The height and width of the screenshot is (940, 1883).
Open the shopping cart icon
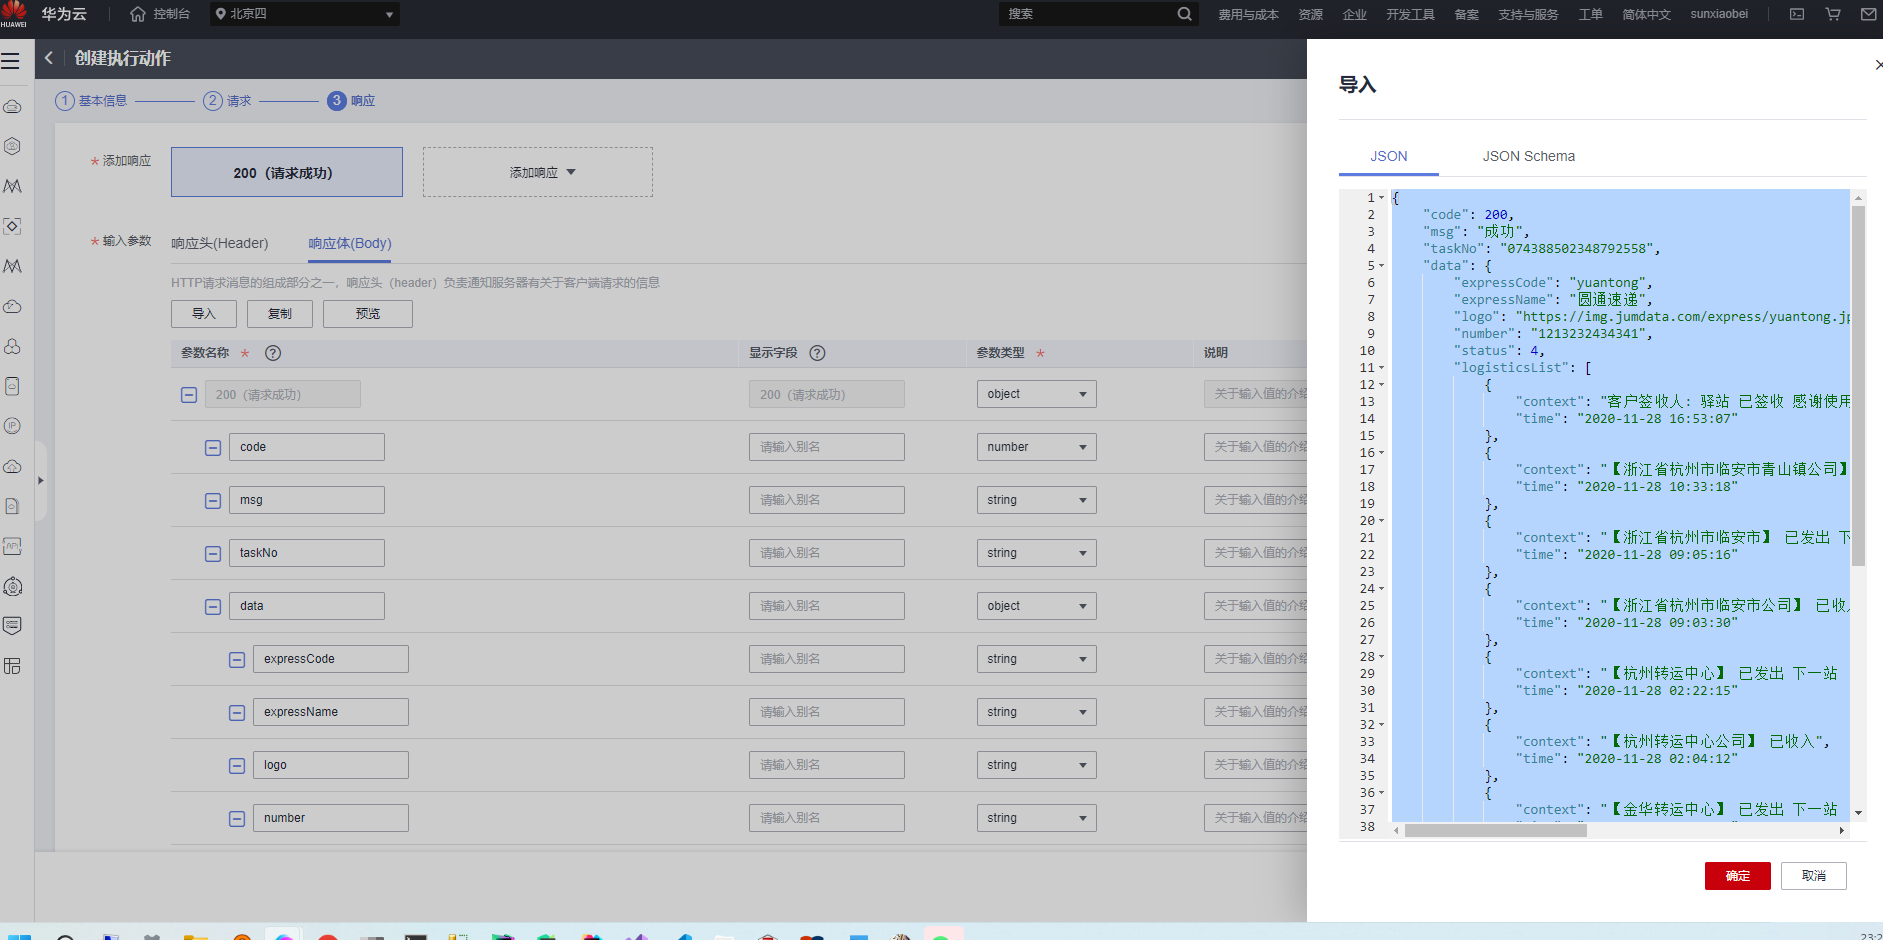[1833, 14]
